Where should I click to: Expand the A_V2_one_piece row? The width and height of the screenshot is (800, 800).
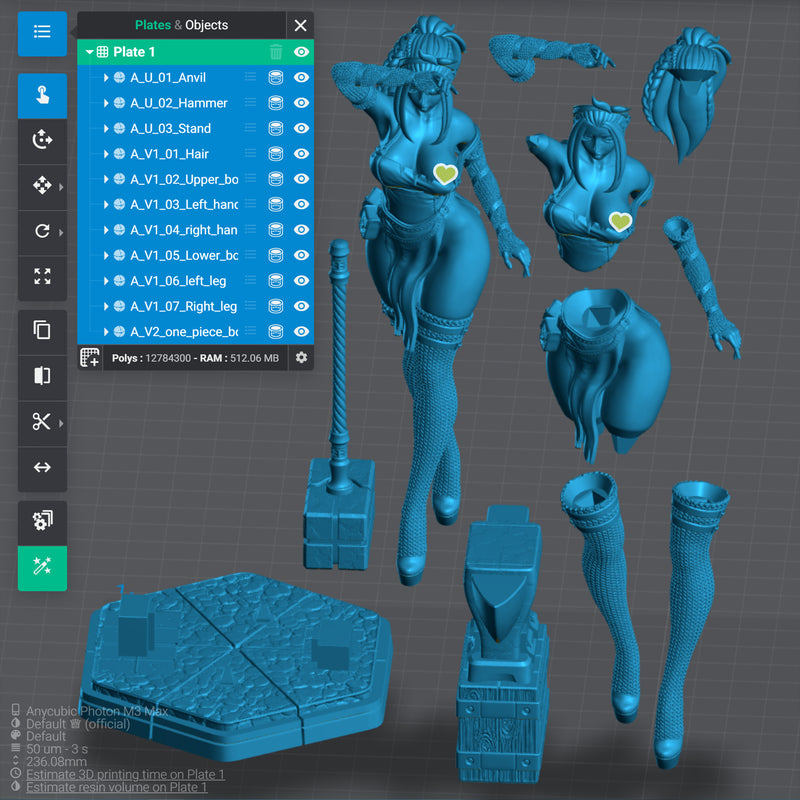106,332
